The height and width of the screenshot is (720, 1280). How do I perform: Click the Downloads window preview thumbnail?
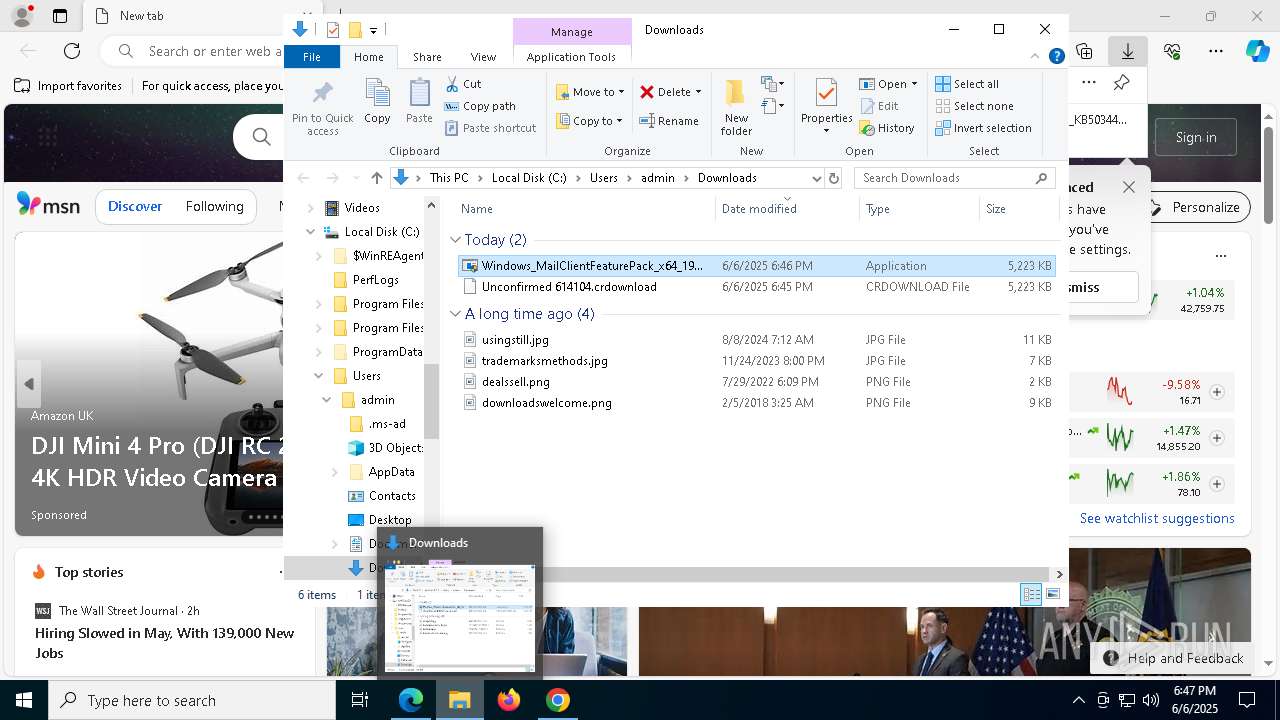tap(460, 617)
